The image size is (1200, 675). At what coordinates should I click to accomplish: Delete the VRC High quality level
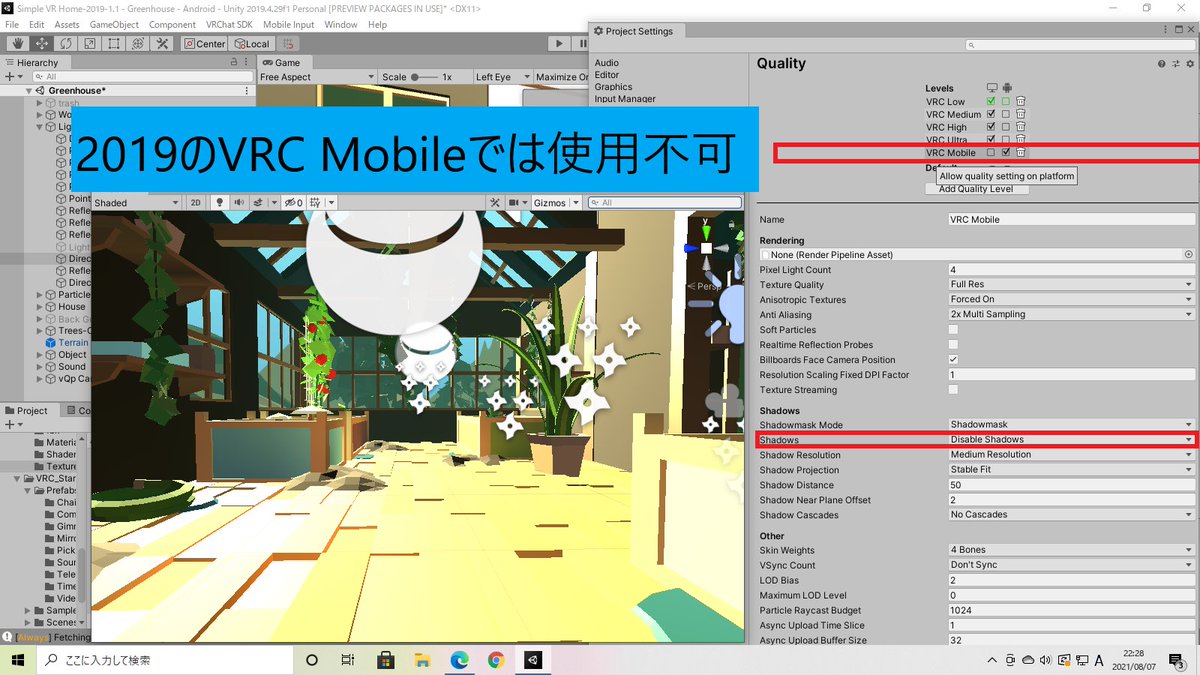pyautogui.click(x=1021, y=127)
